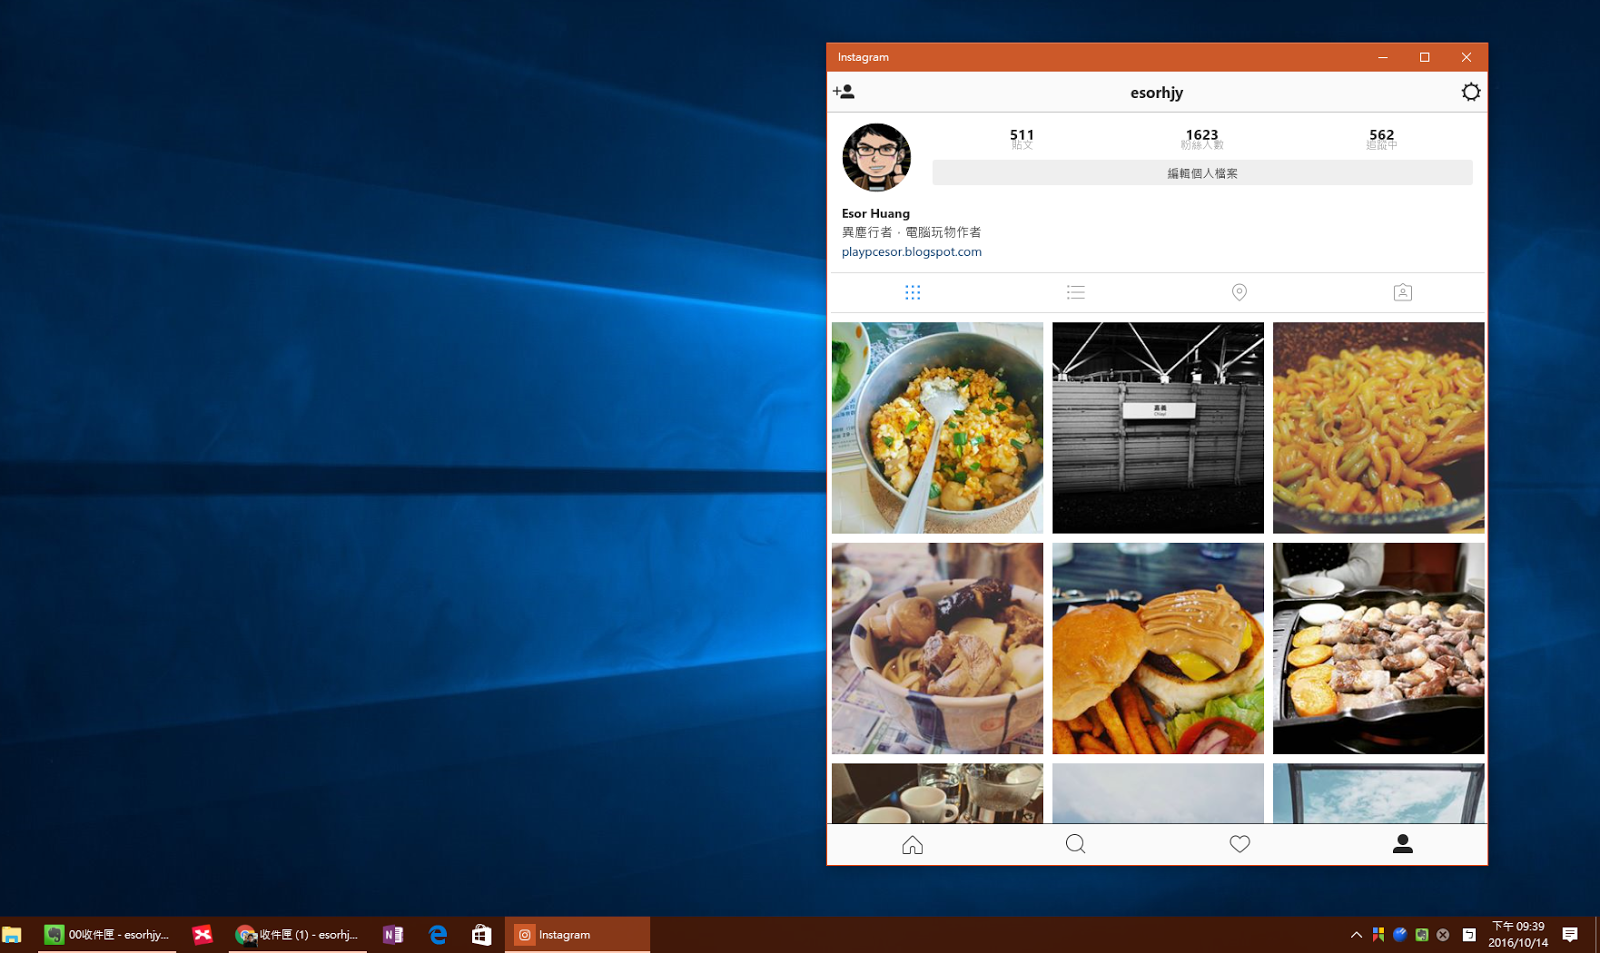Minimize the Instagram window

(x=1383, y=57)
